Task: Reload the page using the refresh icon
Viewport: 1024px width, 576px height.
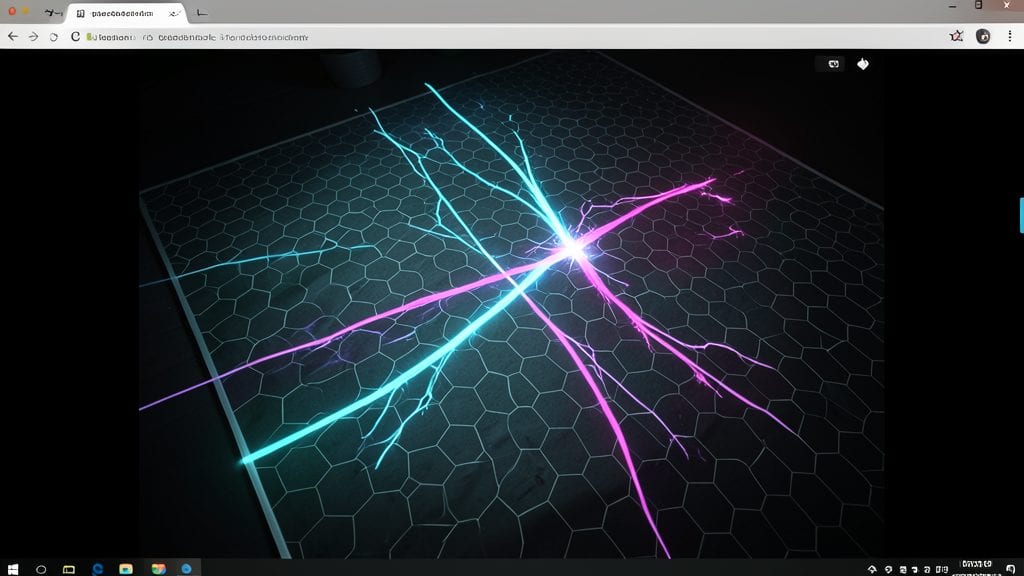Action: click(54, 37)
